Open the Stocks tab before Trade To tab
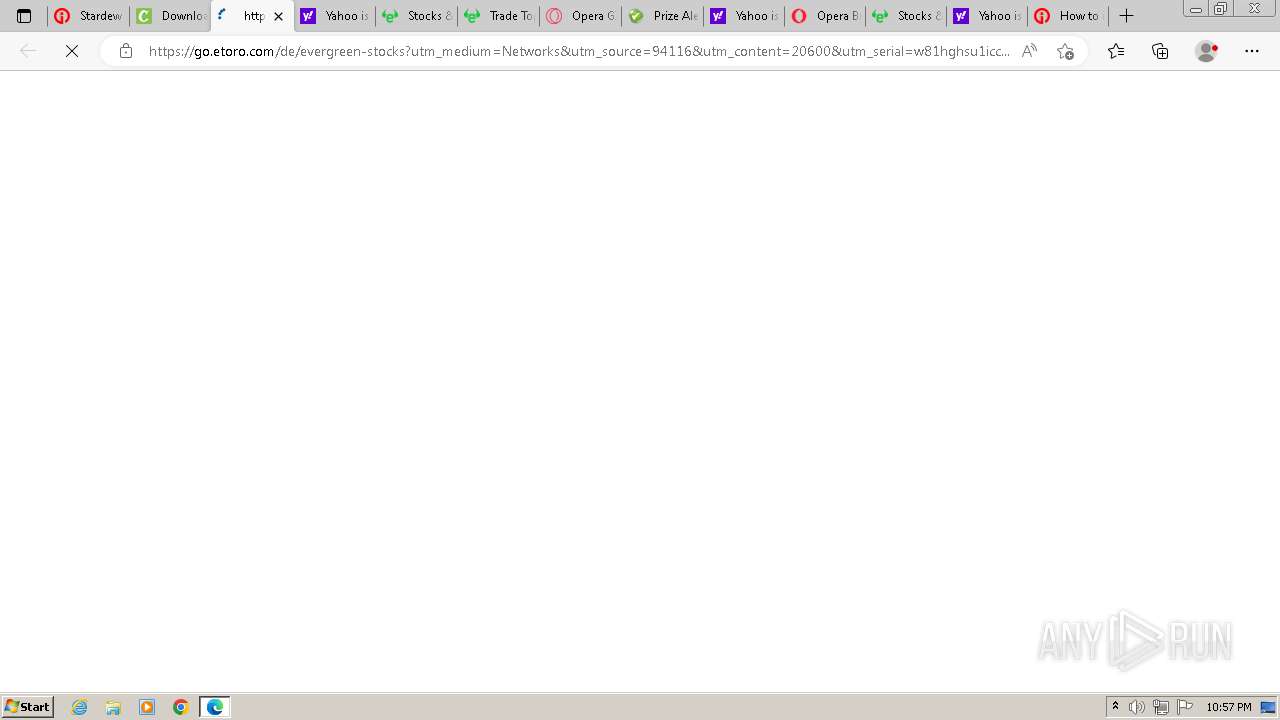 417,16
